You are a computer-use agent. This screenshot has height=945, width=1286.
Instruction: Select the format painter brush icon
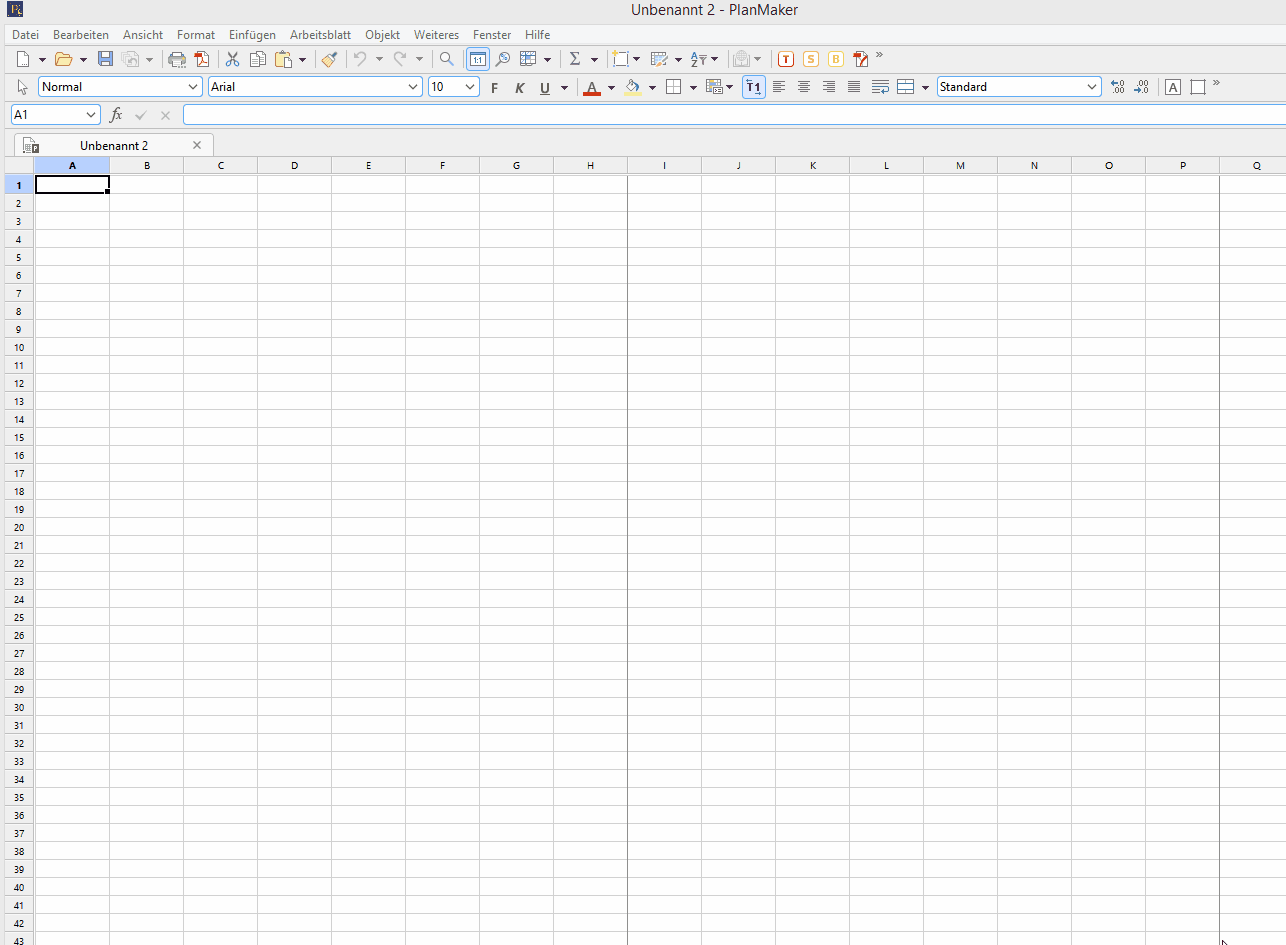coord(329,59)
